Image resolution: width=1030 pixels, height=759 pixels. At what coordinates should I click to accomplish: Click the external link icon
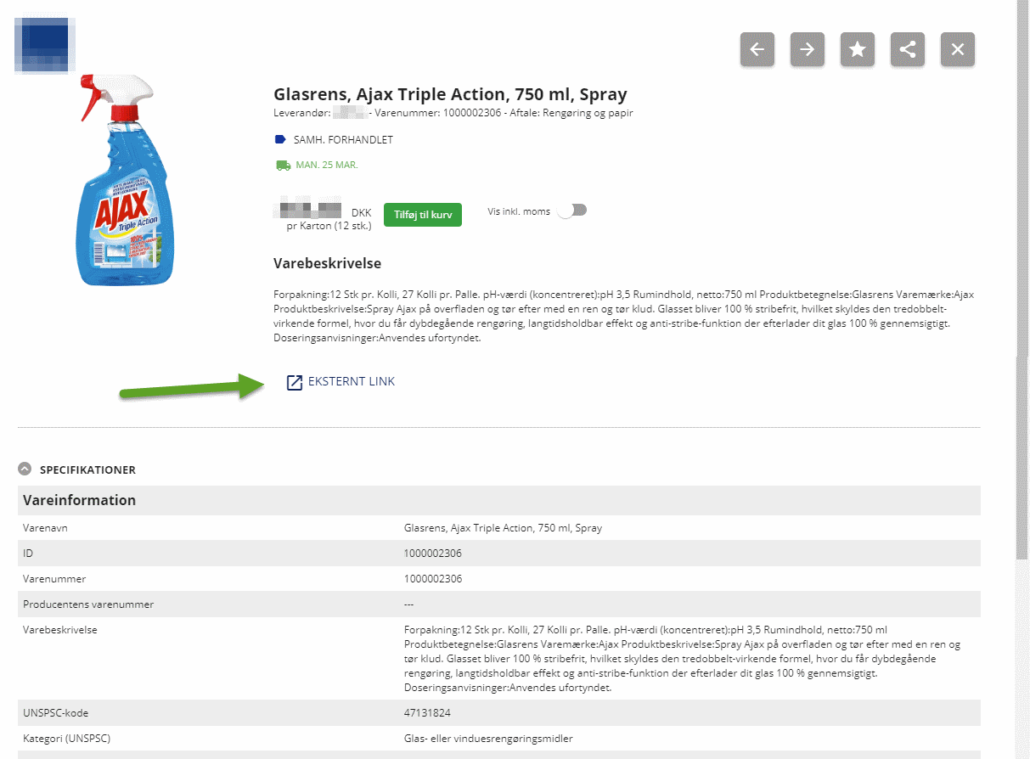click(x=294, y=382)
